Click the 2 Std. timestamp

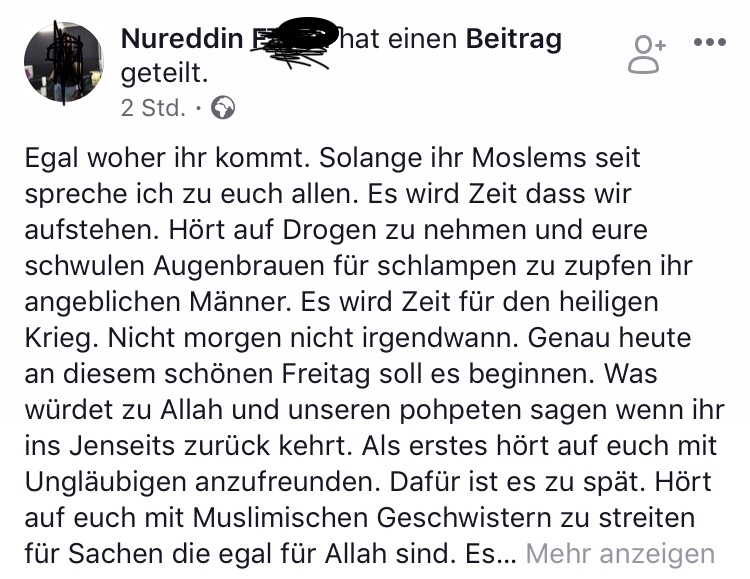[x=153, y=108]
